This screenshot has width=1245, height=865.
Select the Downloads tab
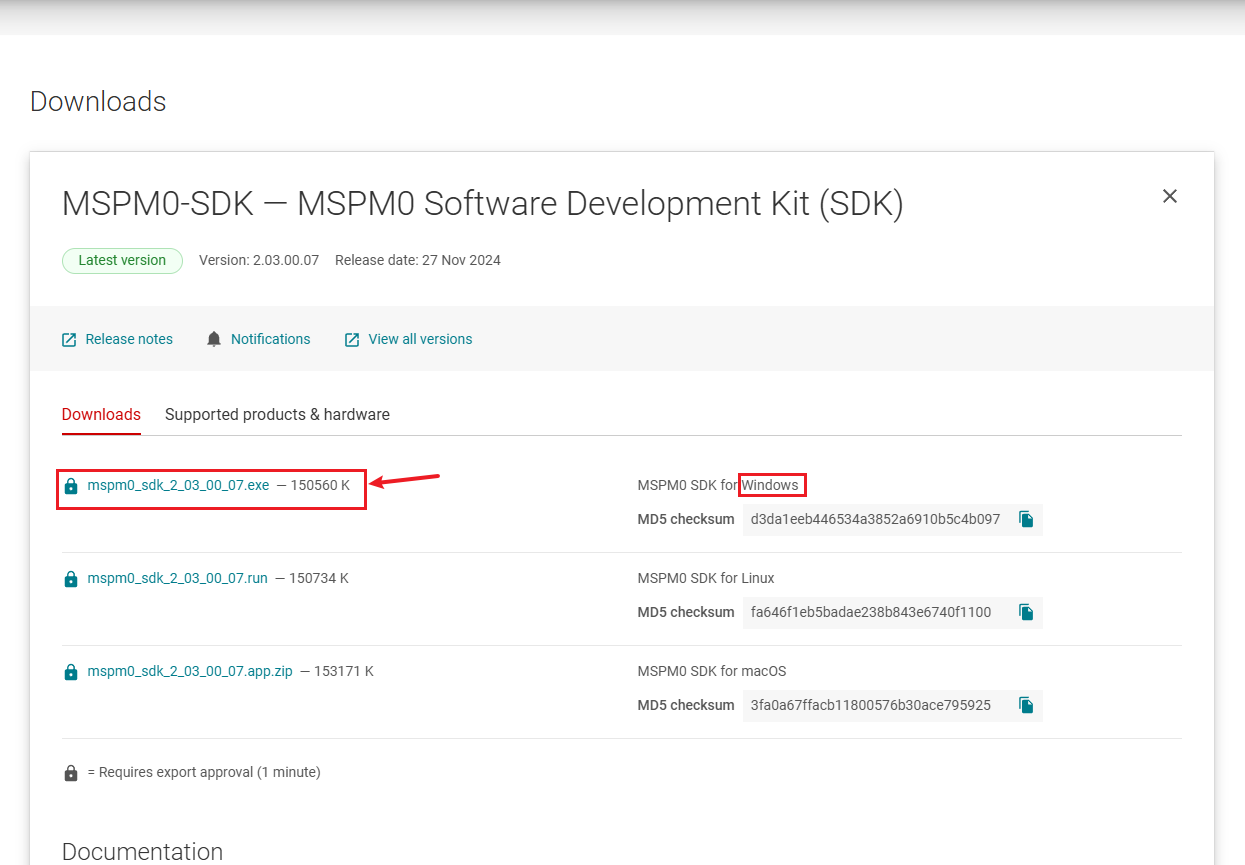[x=101, y=414]
